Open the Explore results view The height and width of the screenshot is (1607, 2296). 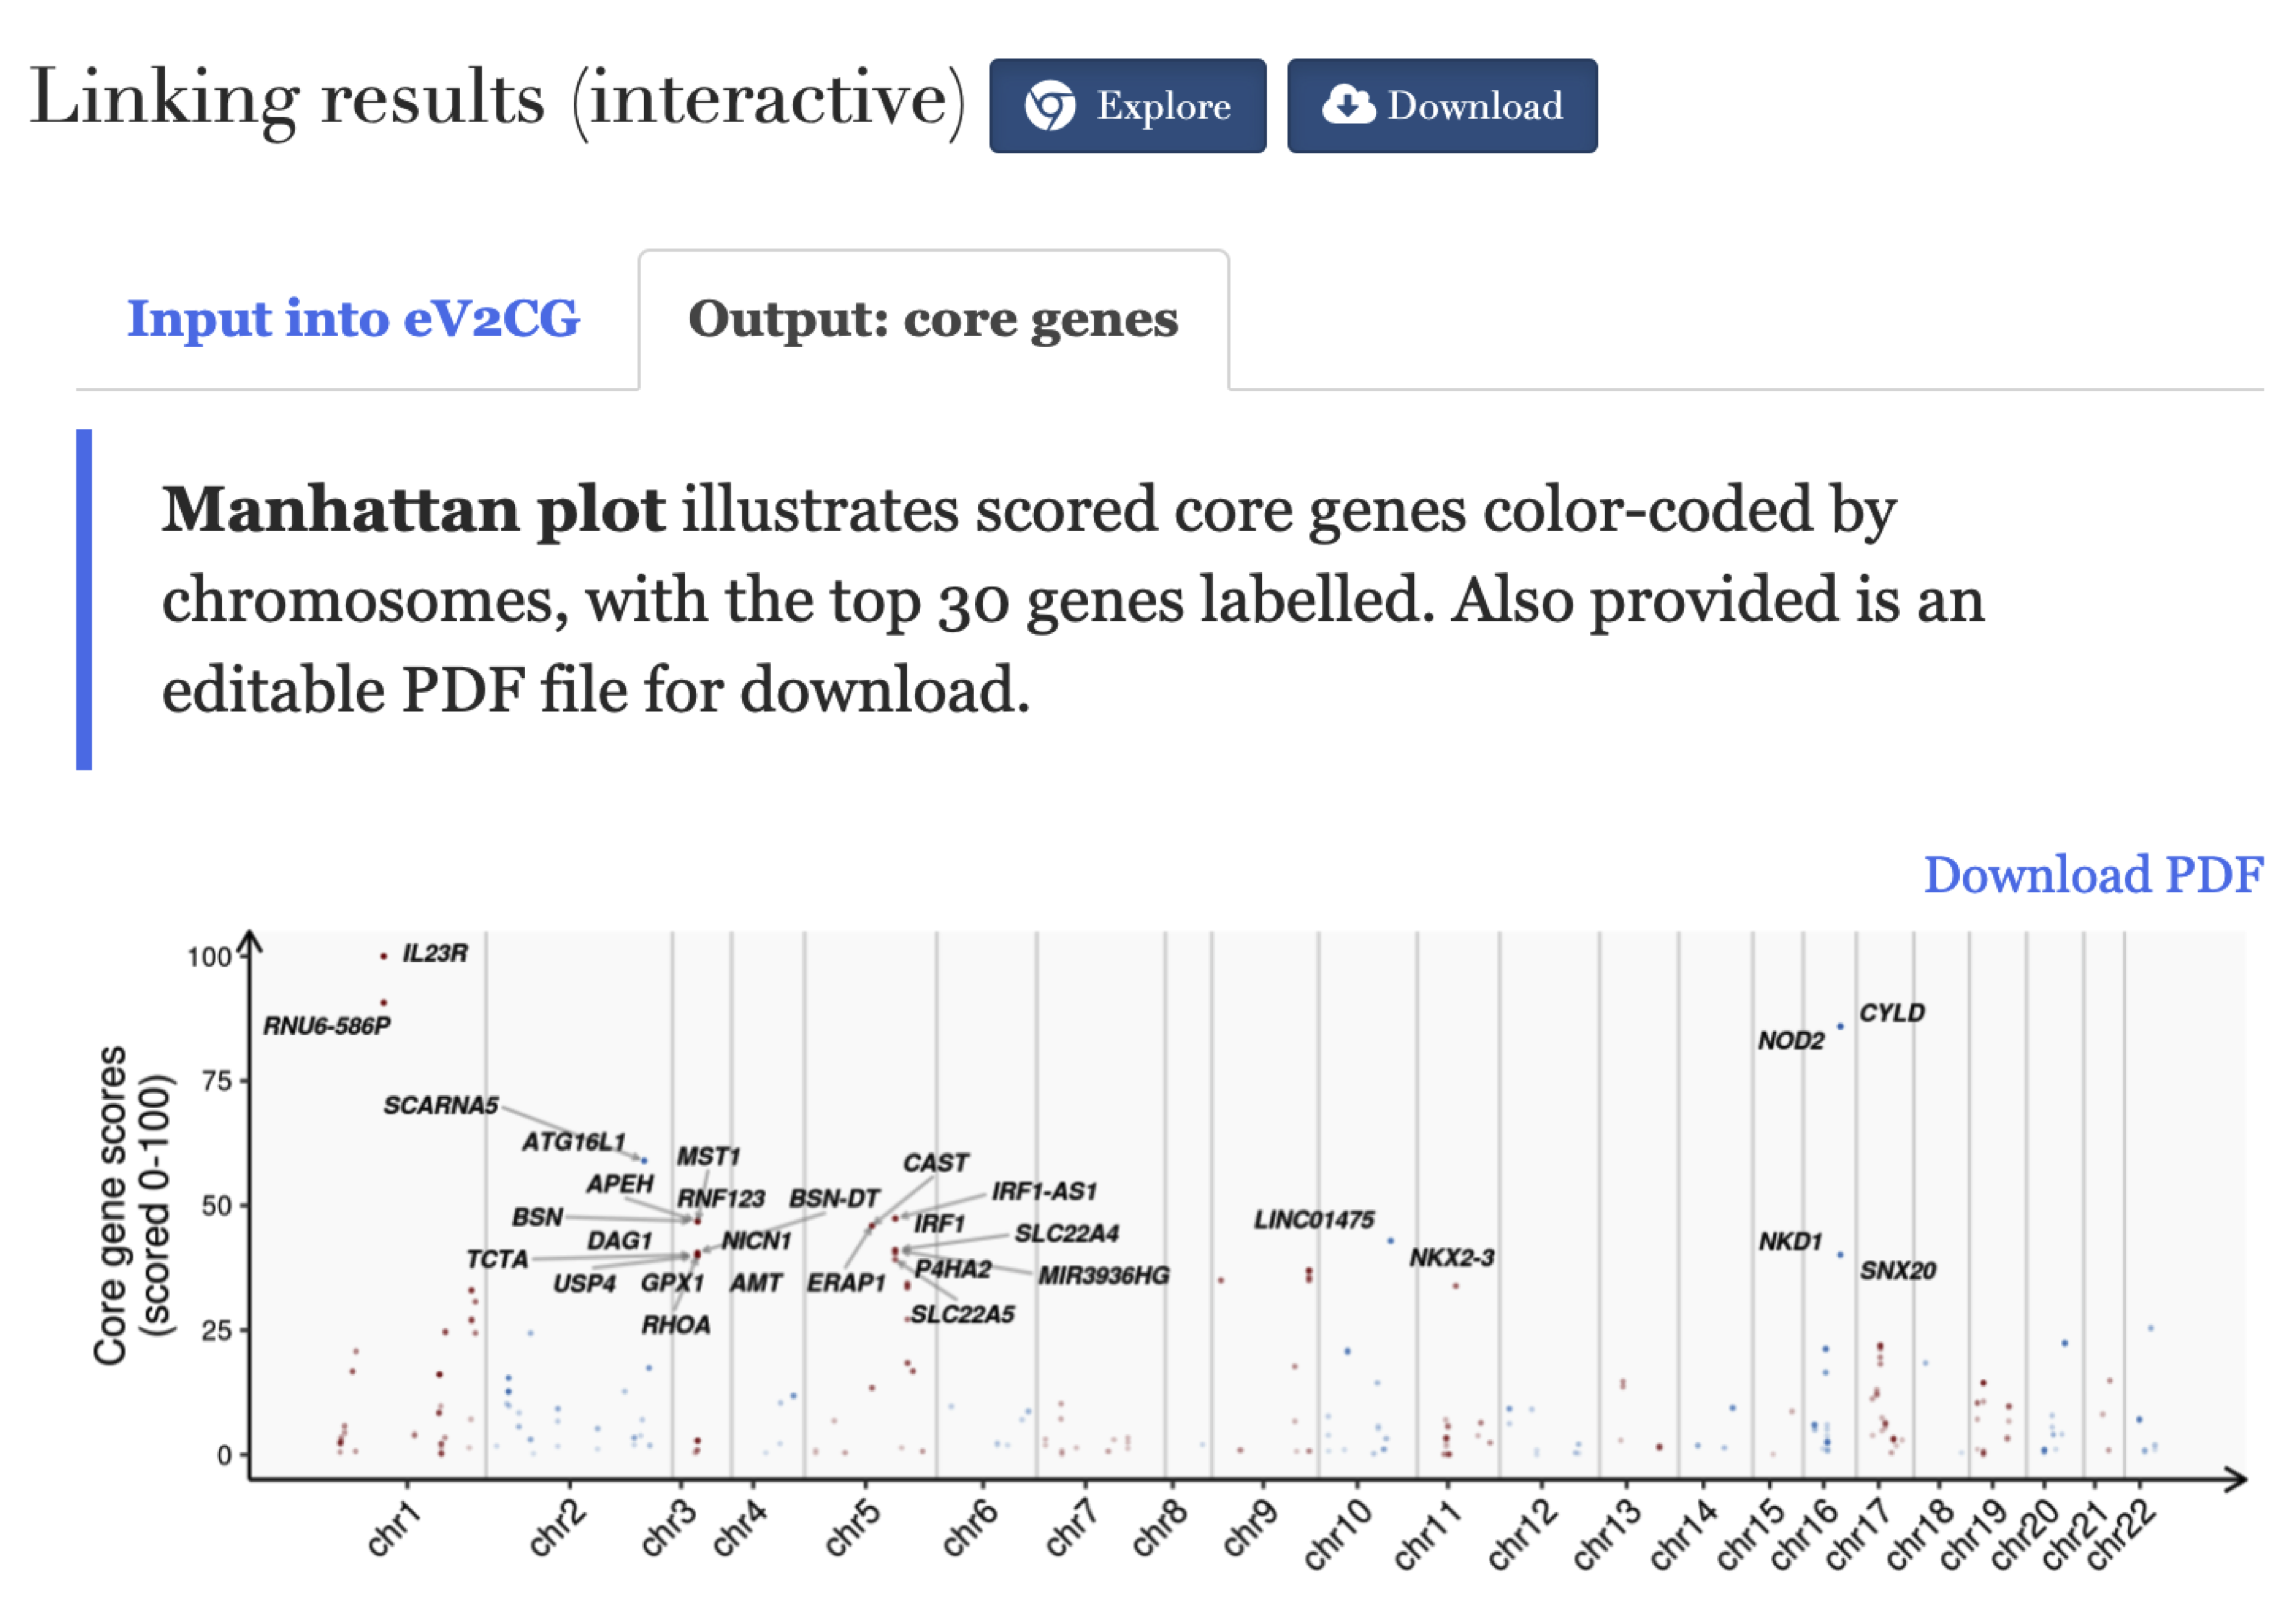pyautogui.click(x=1128, y=106)
